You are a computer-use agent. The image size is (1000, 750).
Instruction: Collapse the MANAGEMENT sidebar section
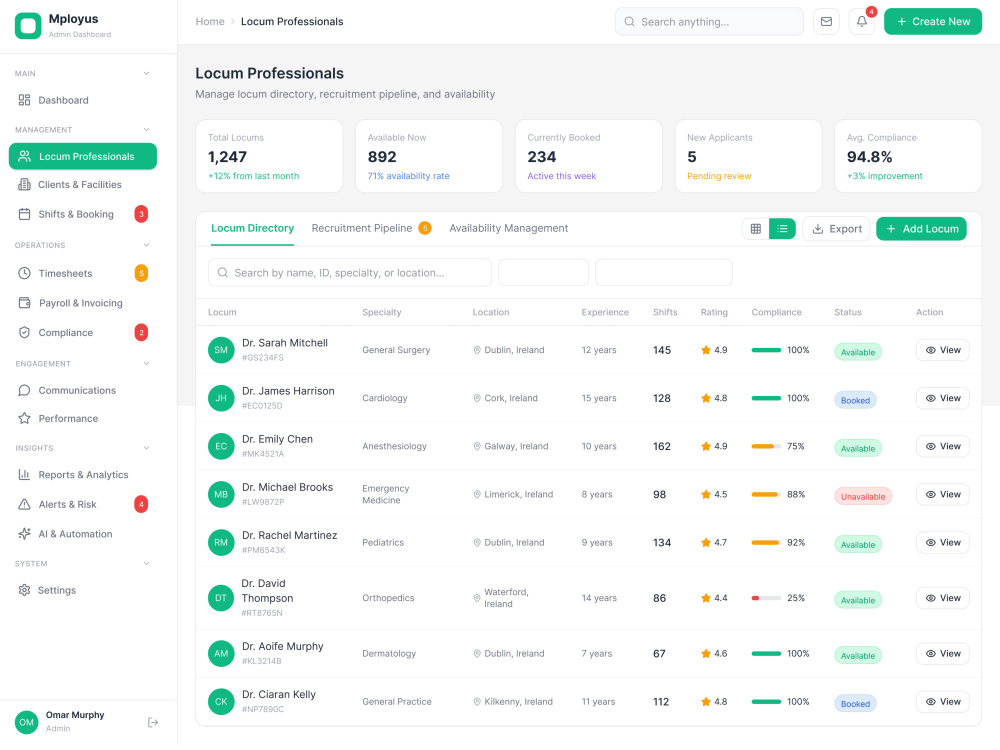click(147, 129)
